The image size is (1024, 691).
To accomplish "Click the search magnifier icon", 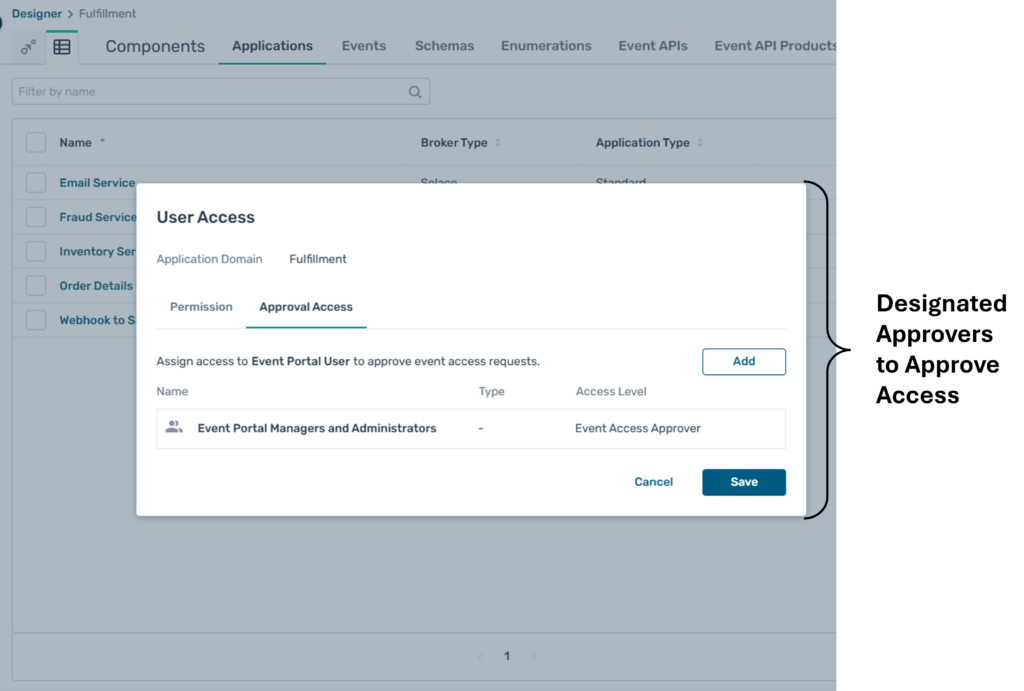I will pos(415,92).
